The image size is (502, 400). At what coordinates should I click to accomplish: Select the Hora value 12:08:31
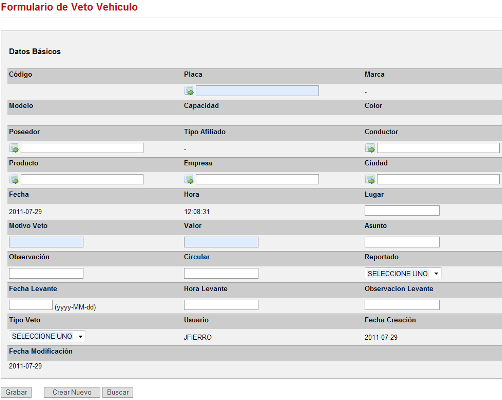(197, 212)
